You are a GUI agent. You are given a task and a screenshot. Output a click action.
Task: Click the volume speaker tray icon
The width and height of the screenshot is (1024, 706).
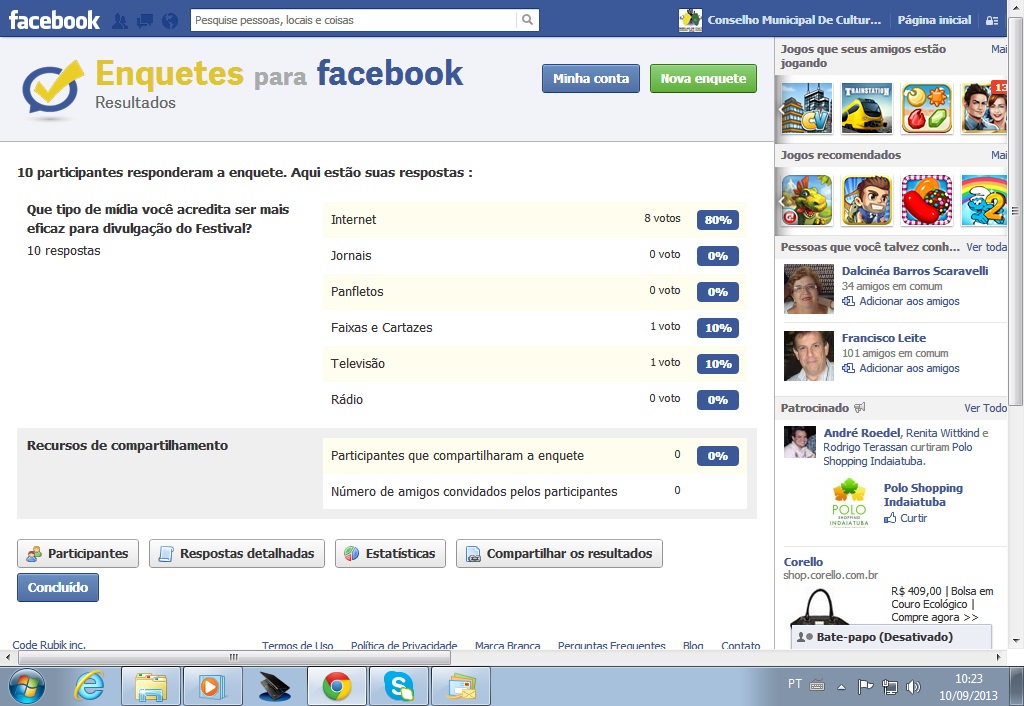coord(914,686)
